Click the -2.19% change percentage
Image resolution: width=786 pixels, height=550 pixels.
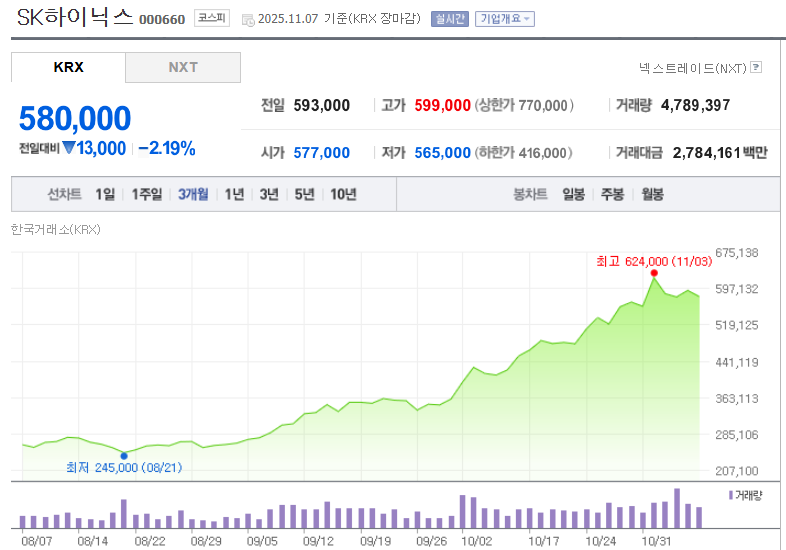tap(166, 148)
